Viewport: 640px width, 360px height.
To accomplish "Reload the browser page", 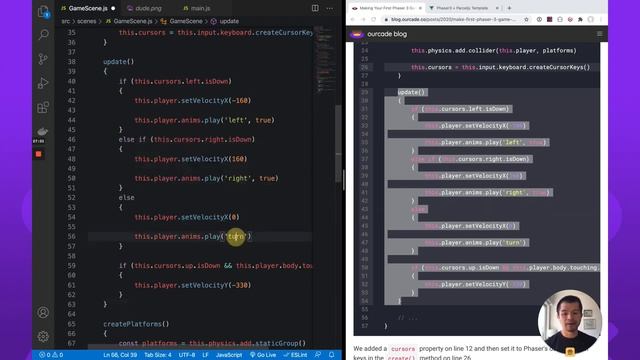I will click(x=373, y=19).
